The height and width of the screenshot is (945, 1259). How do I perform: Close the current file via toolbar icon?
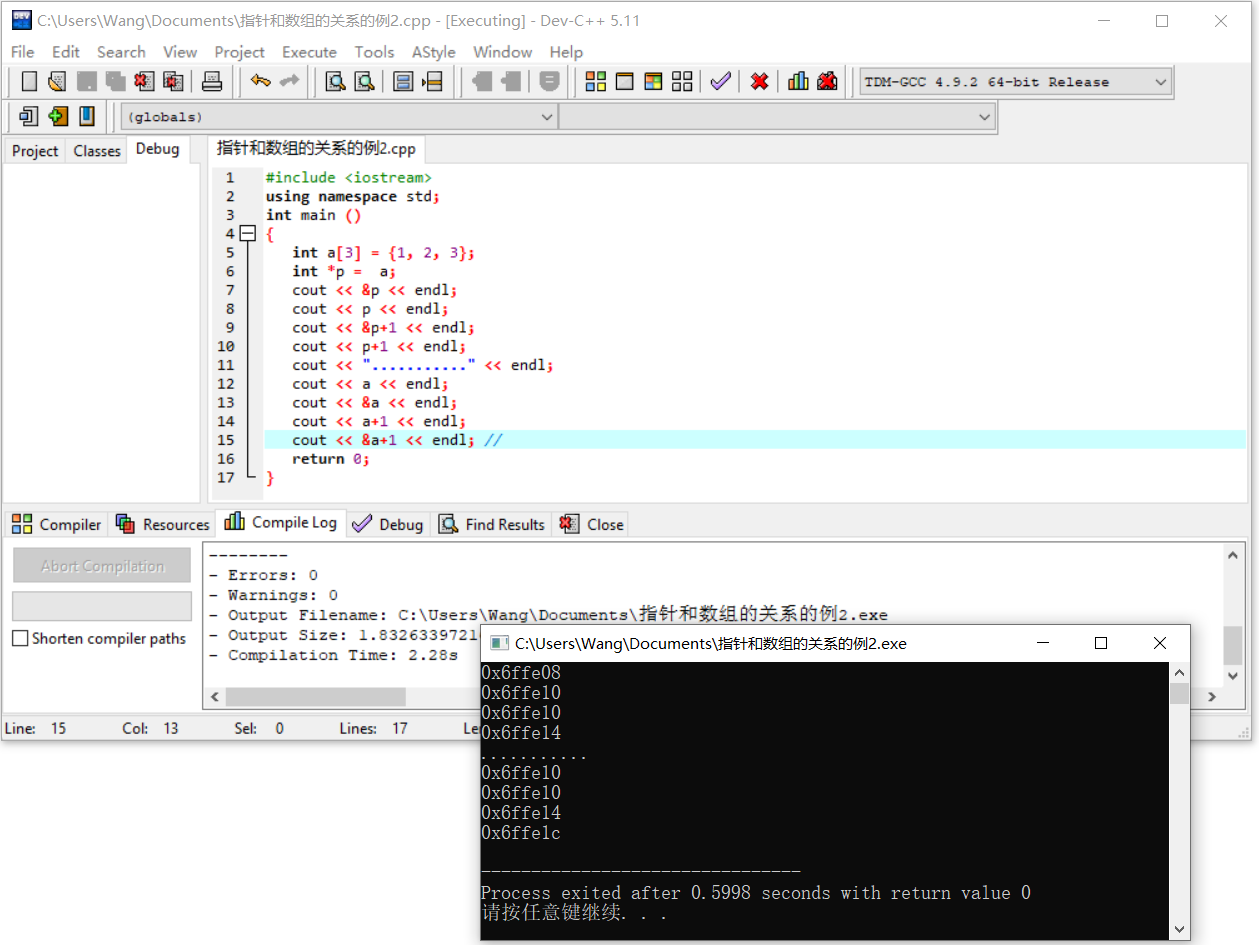click(x=145, y=82)
